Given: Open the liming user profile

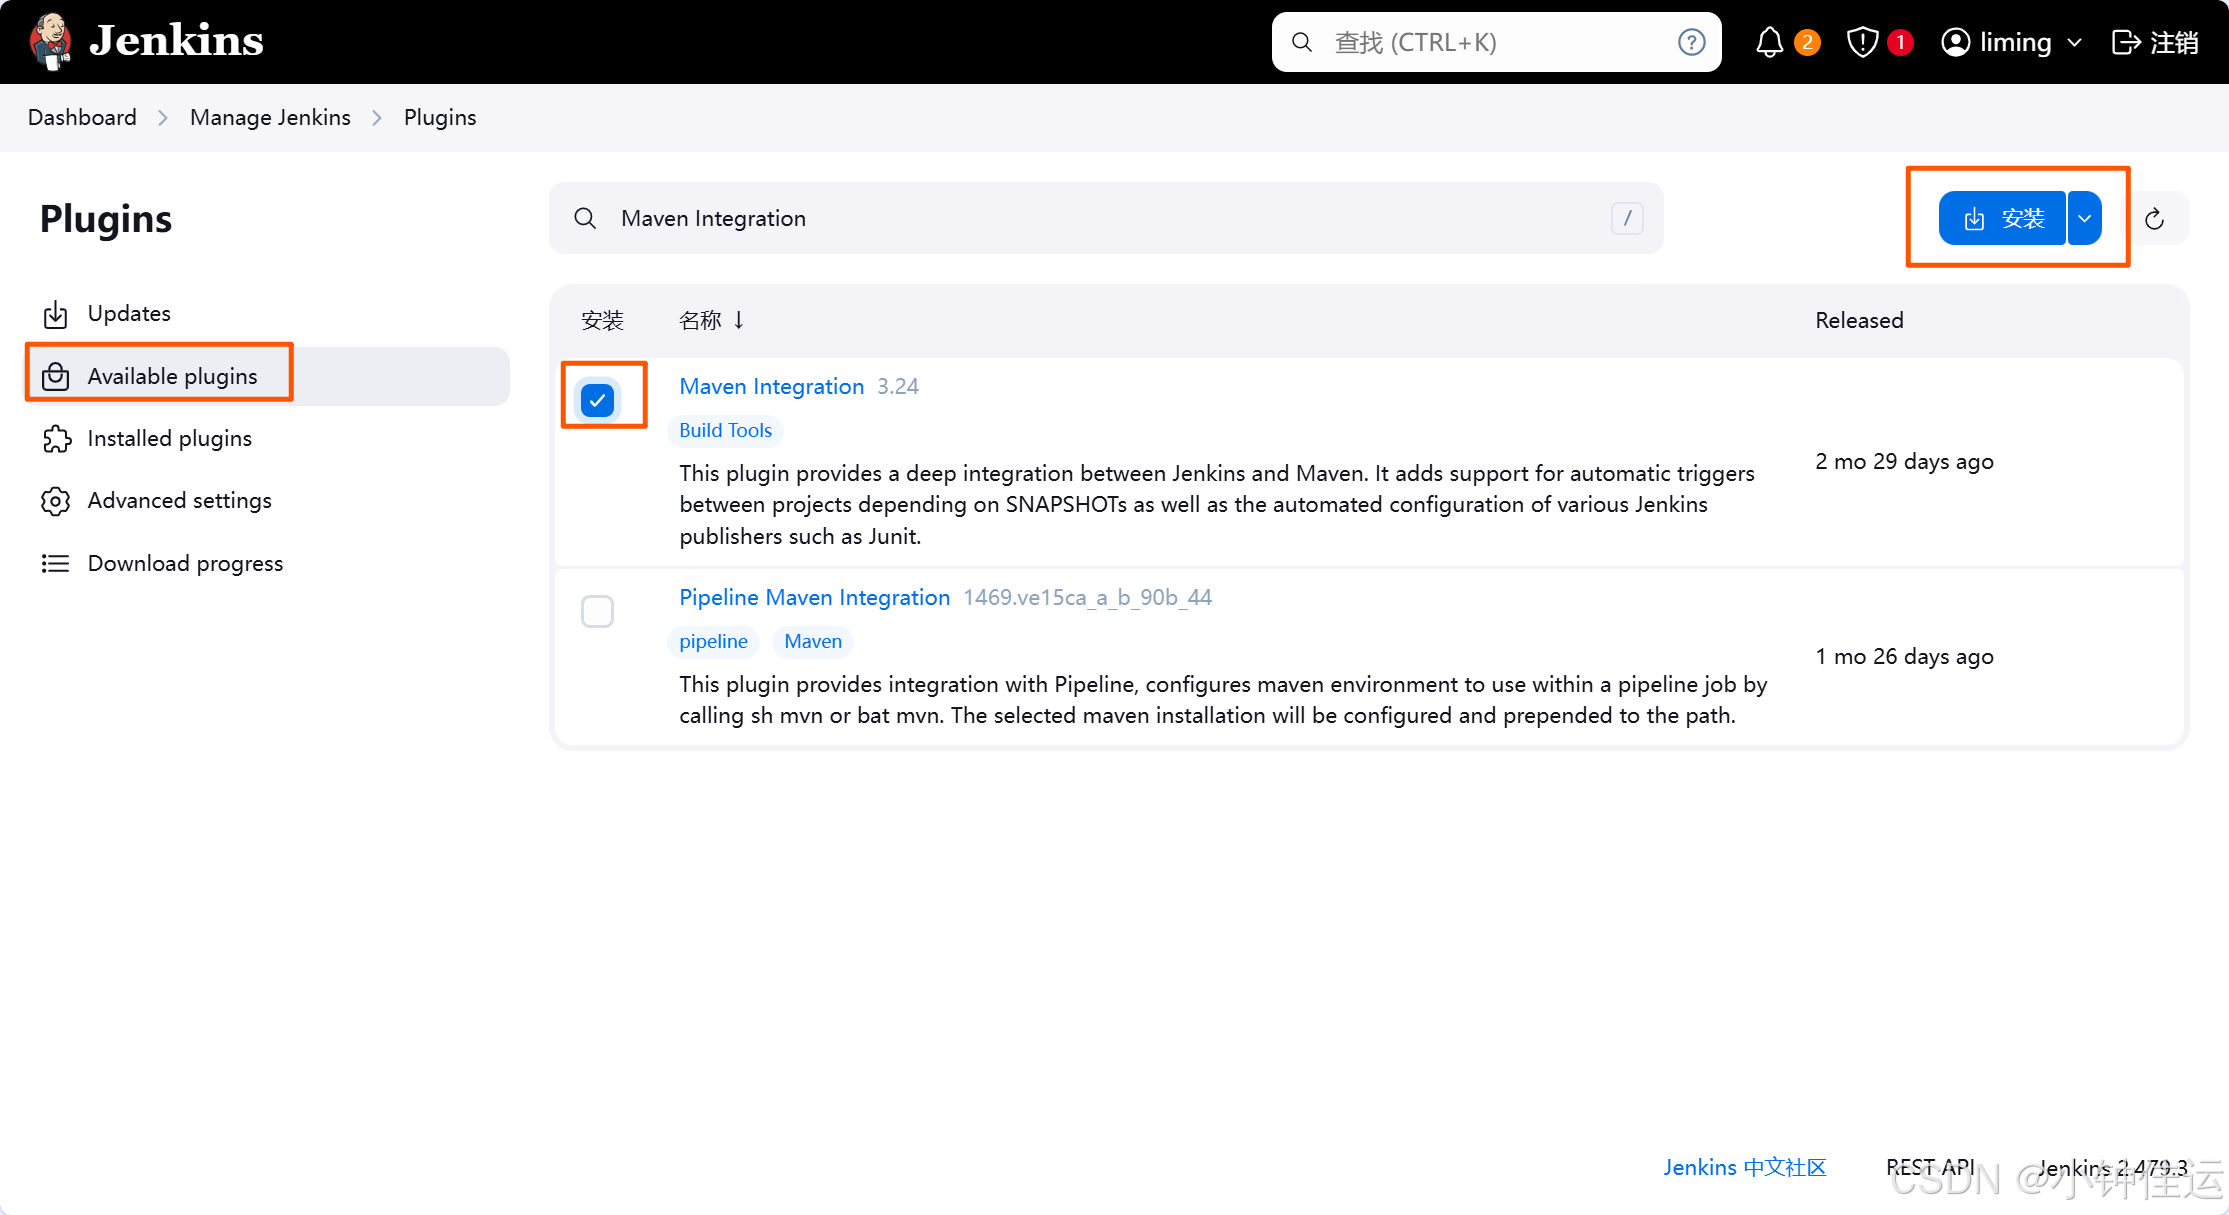Looking at the screenshot, I should point(1996,42).
